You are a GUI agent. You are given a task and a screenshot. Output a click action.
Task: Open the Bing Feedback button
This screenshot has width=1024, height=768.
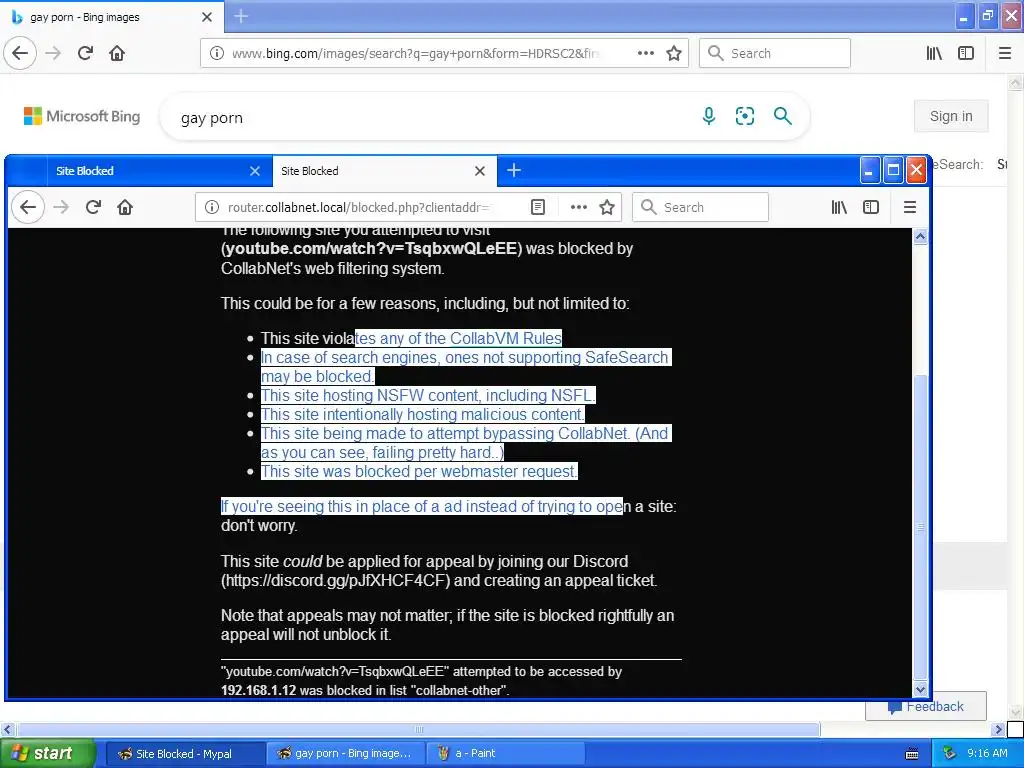[x=926, y=707]
